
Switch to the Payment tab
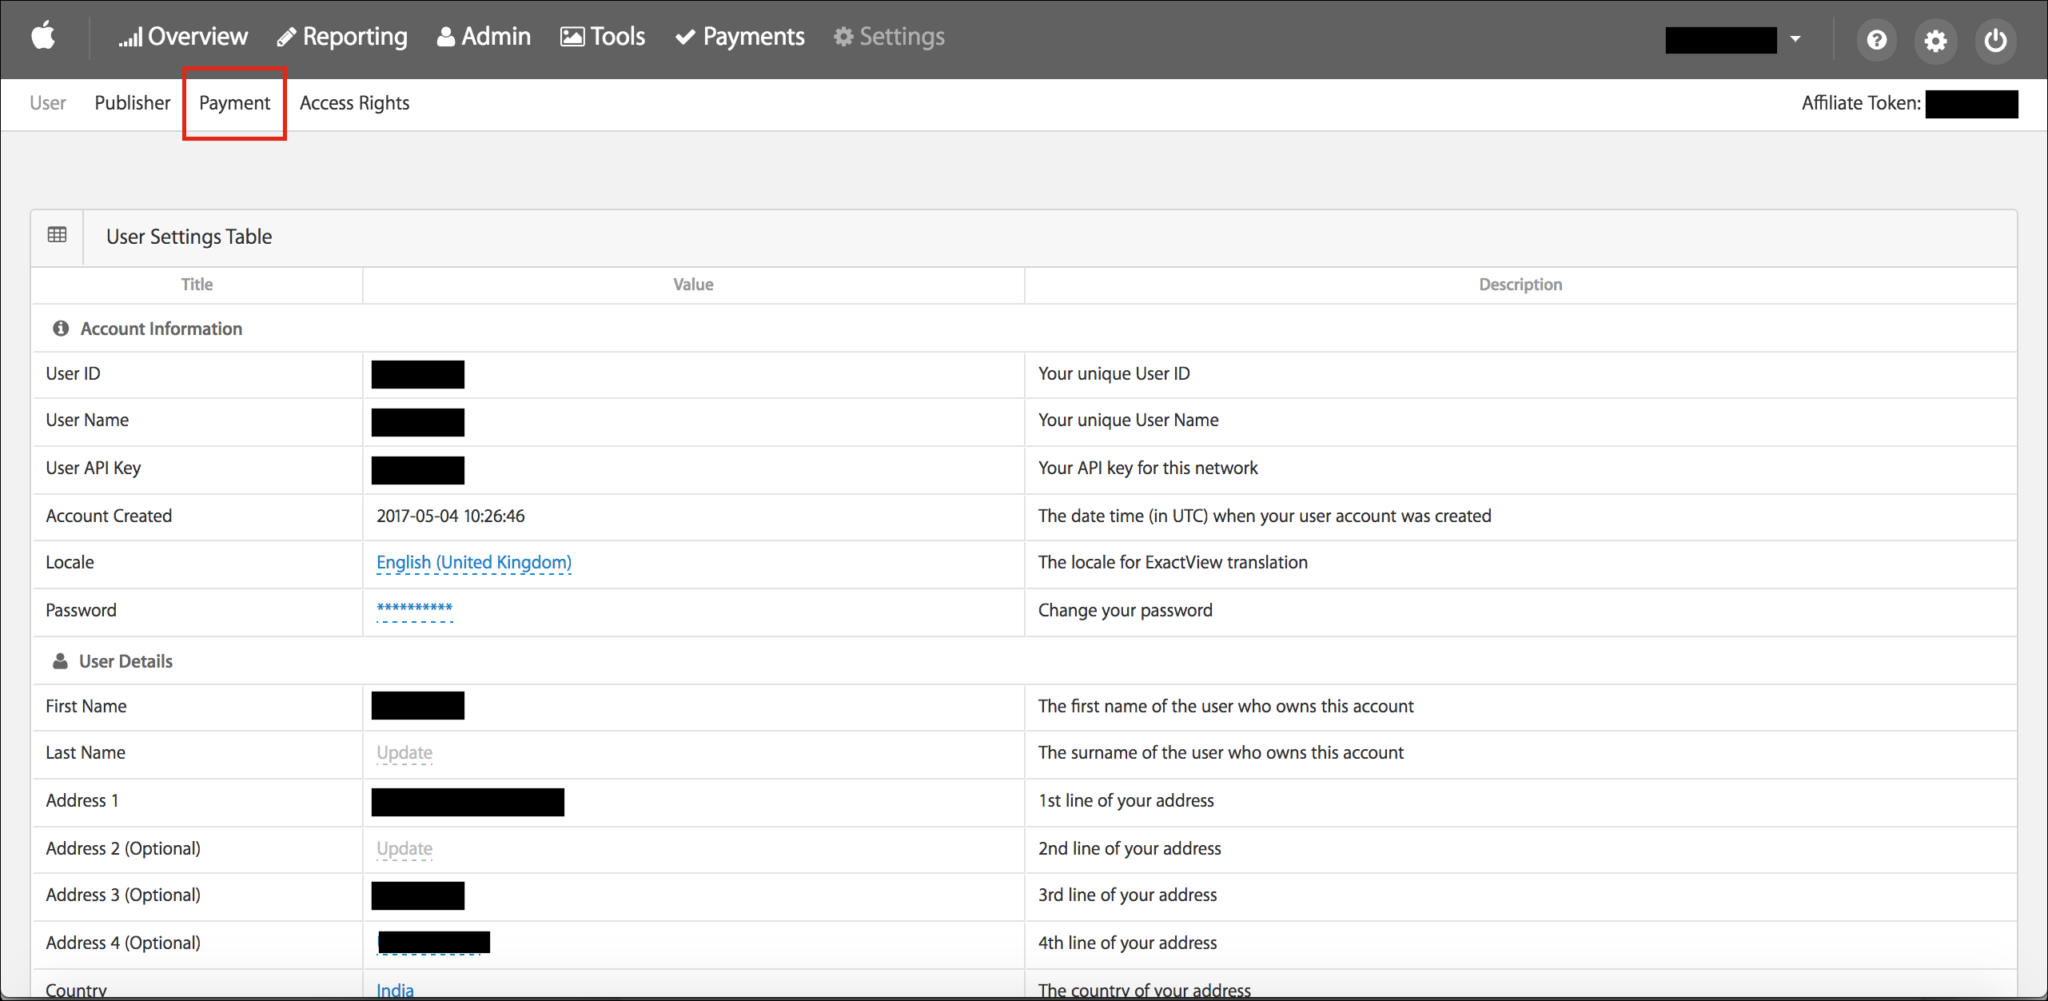coord(234,103)
